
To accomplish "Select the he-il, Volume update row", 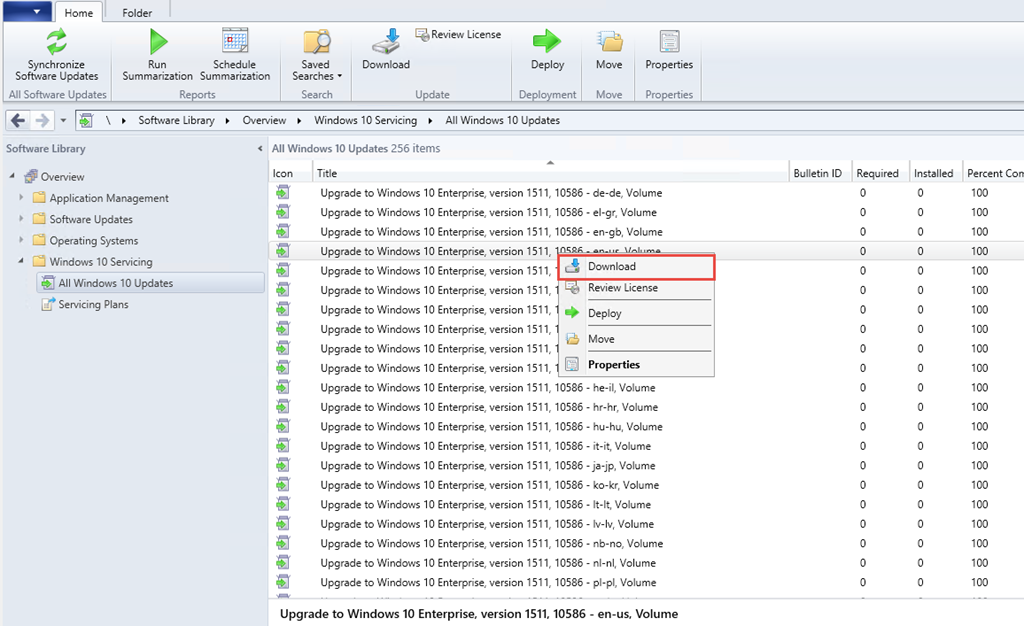I will click(646, 388).
